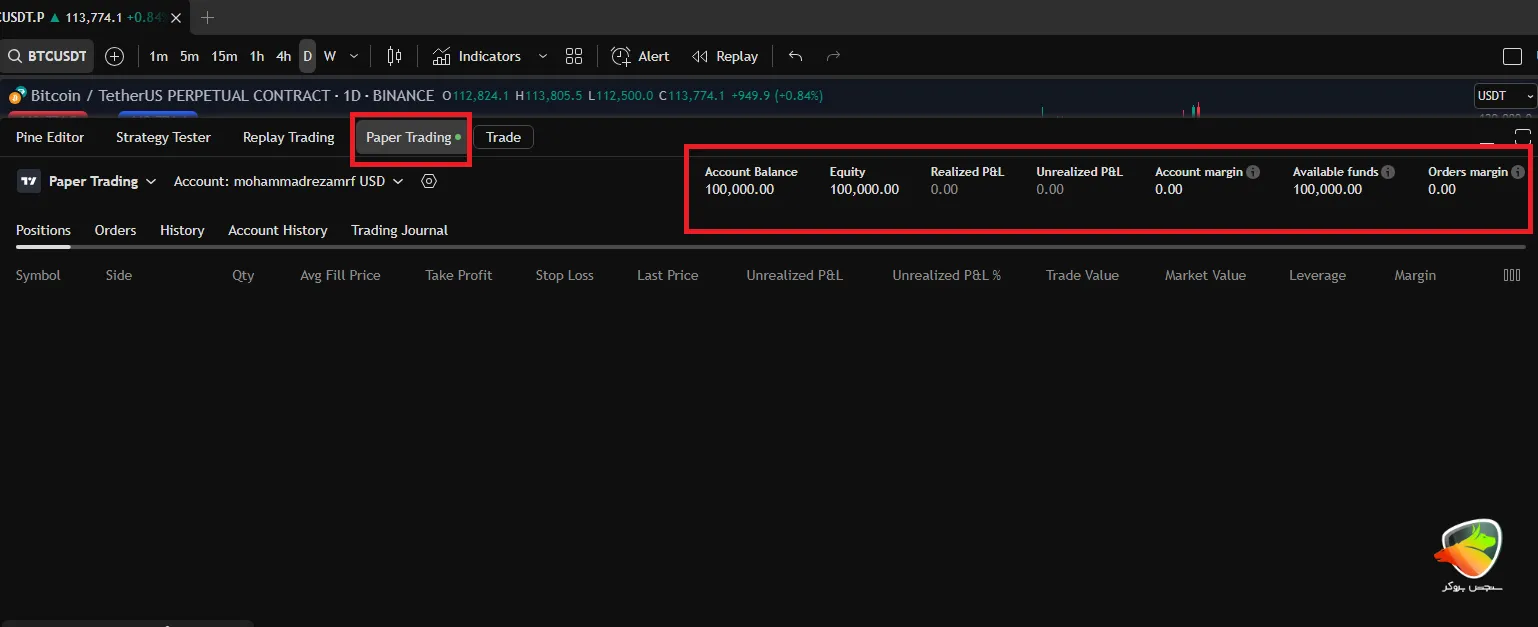Click the Trade button

point(503,137)
